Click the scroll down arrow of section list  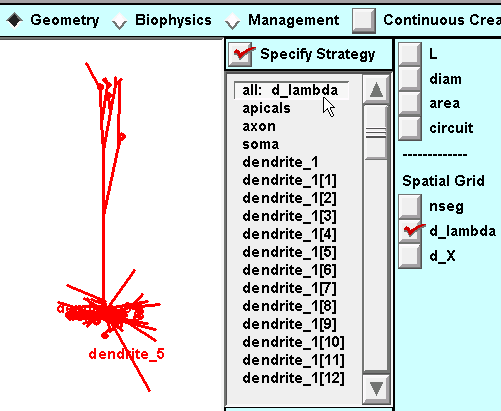point(376,389)
